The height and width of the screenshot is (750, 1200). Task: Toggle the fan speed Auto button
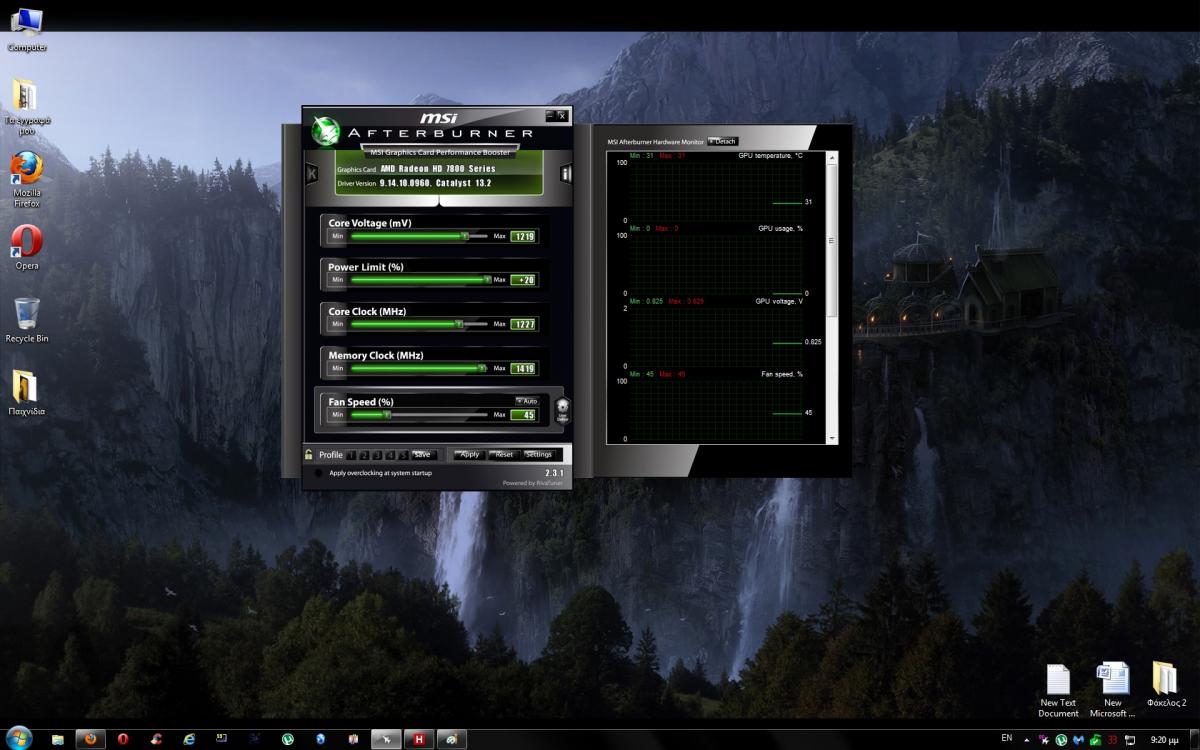click(527, 401)
